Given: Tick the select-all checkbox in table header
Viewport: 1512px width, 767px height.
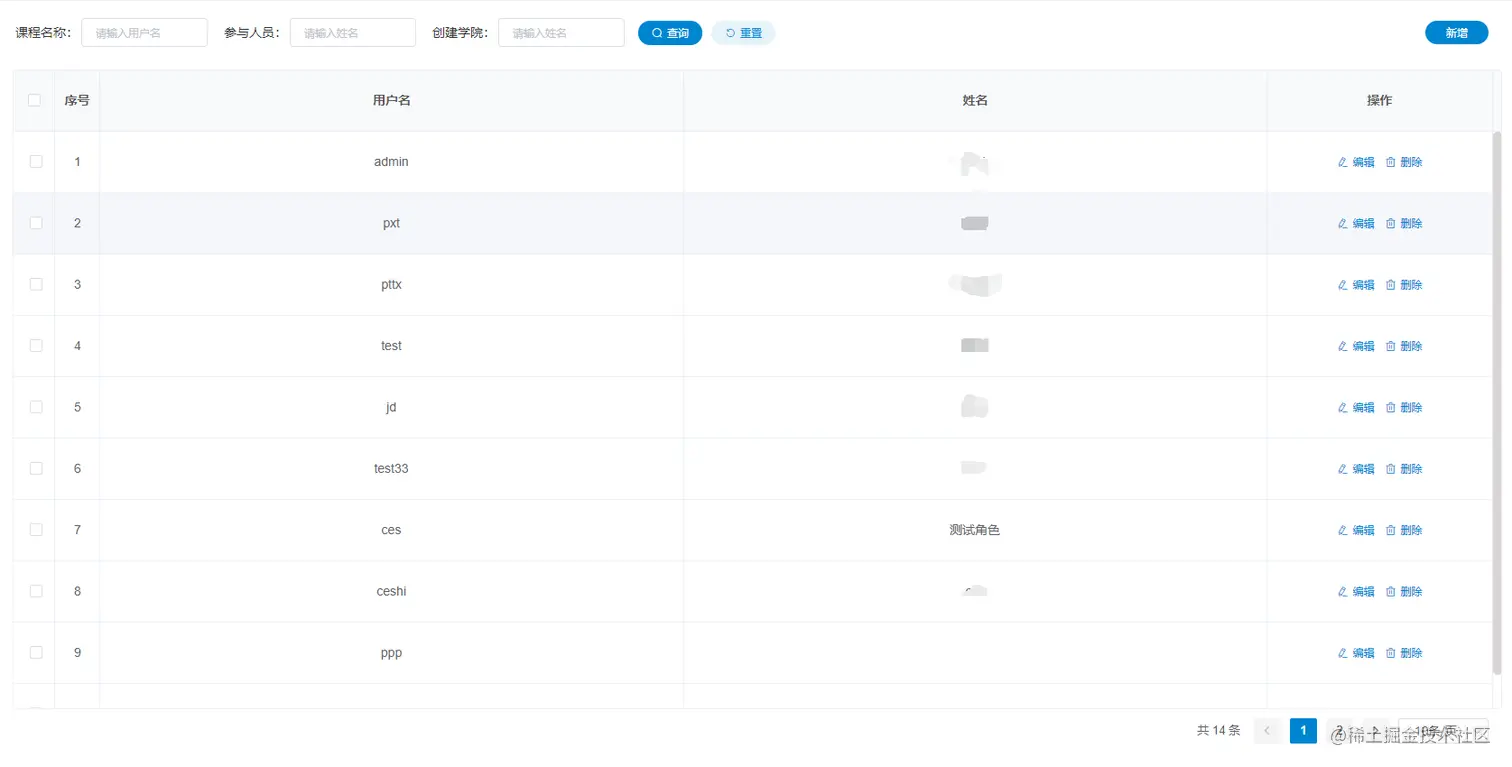Looking at the screenshot, I should point(34,100).
